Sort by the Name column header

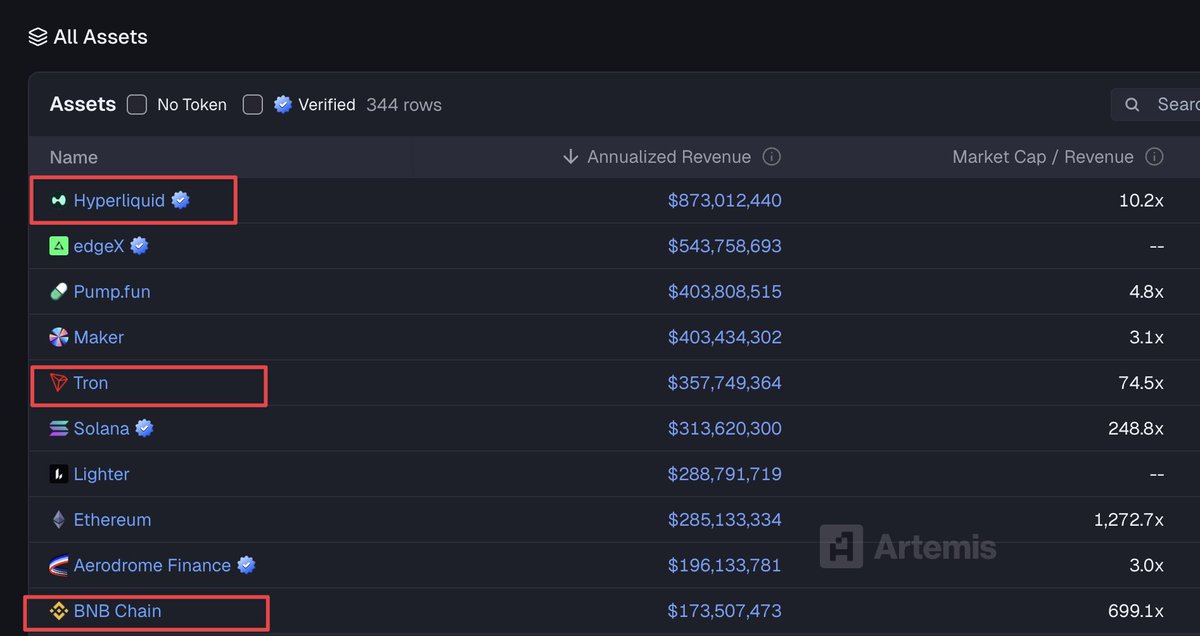(74, 157)
